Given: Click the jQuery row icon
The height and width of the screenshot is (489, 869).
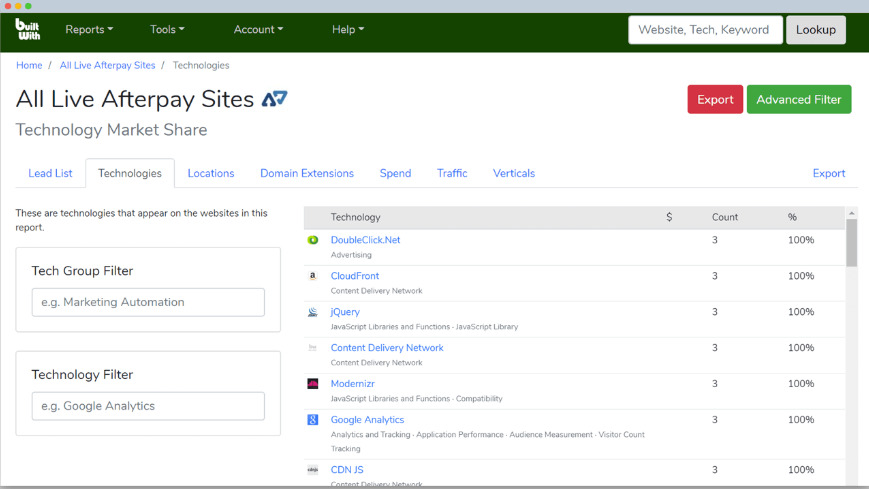Looking at the screenshot, I should point(313,312).
